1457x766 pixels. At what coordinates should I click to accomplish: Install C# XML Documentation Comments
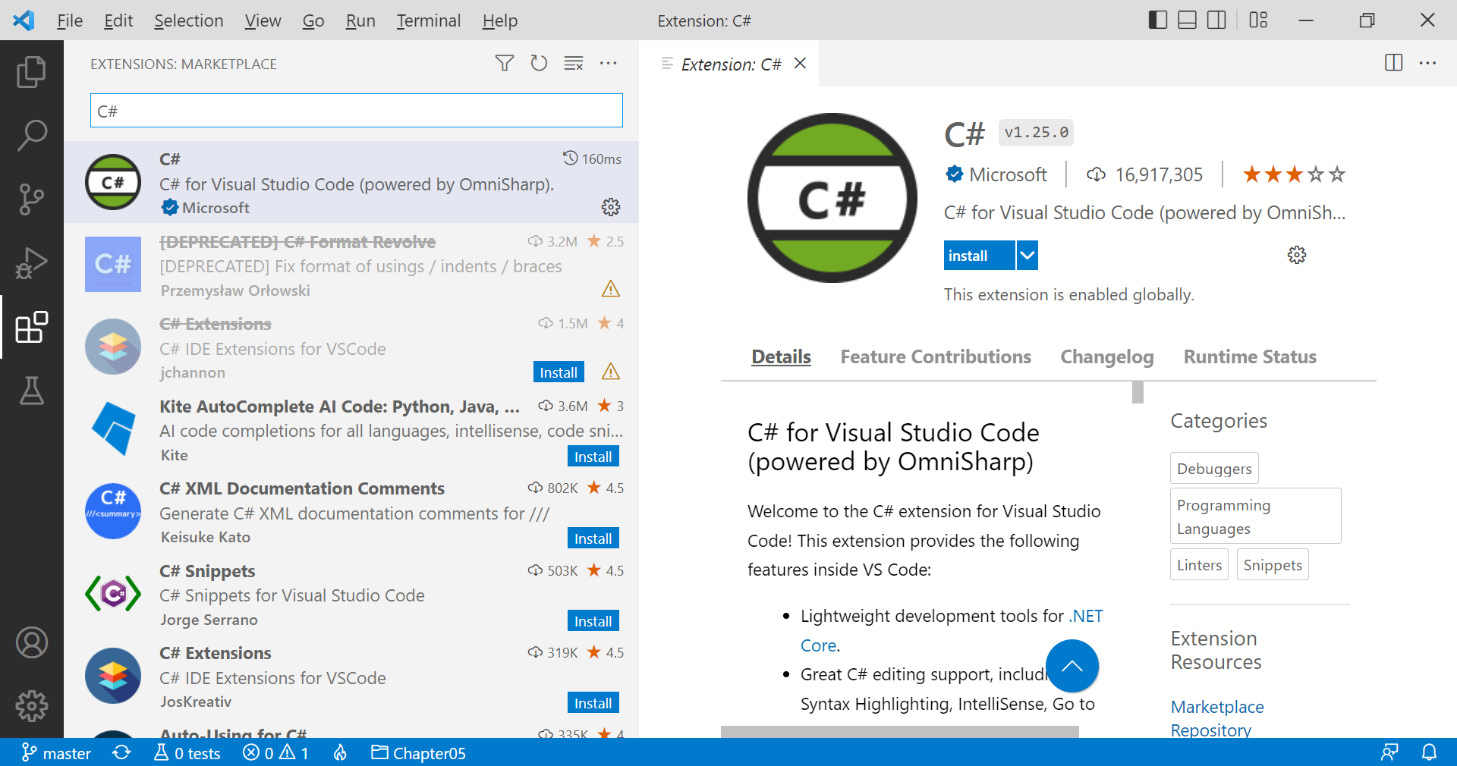click(x=593, y=538)
